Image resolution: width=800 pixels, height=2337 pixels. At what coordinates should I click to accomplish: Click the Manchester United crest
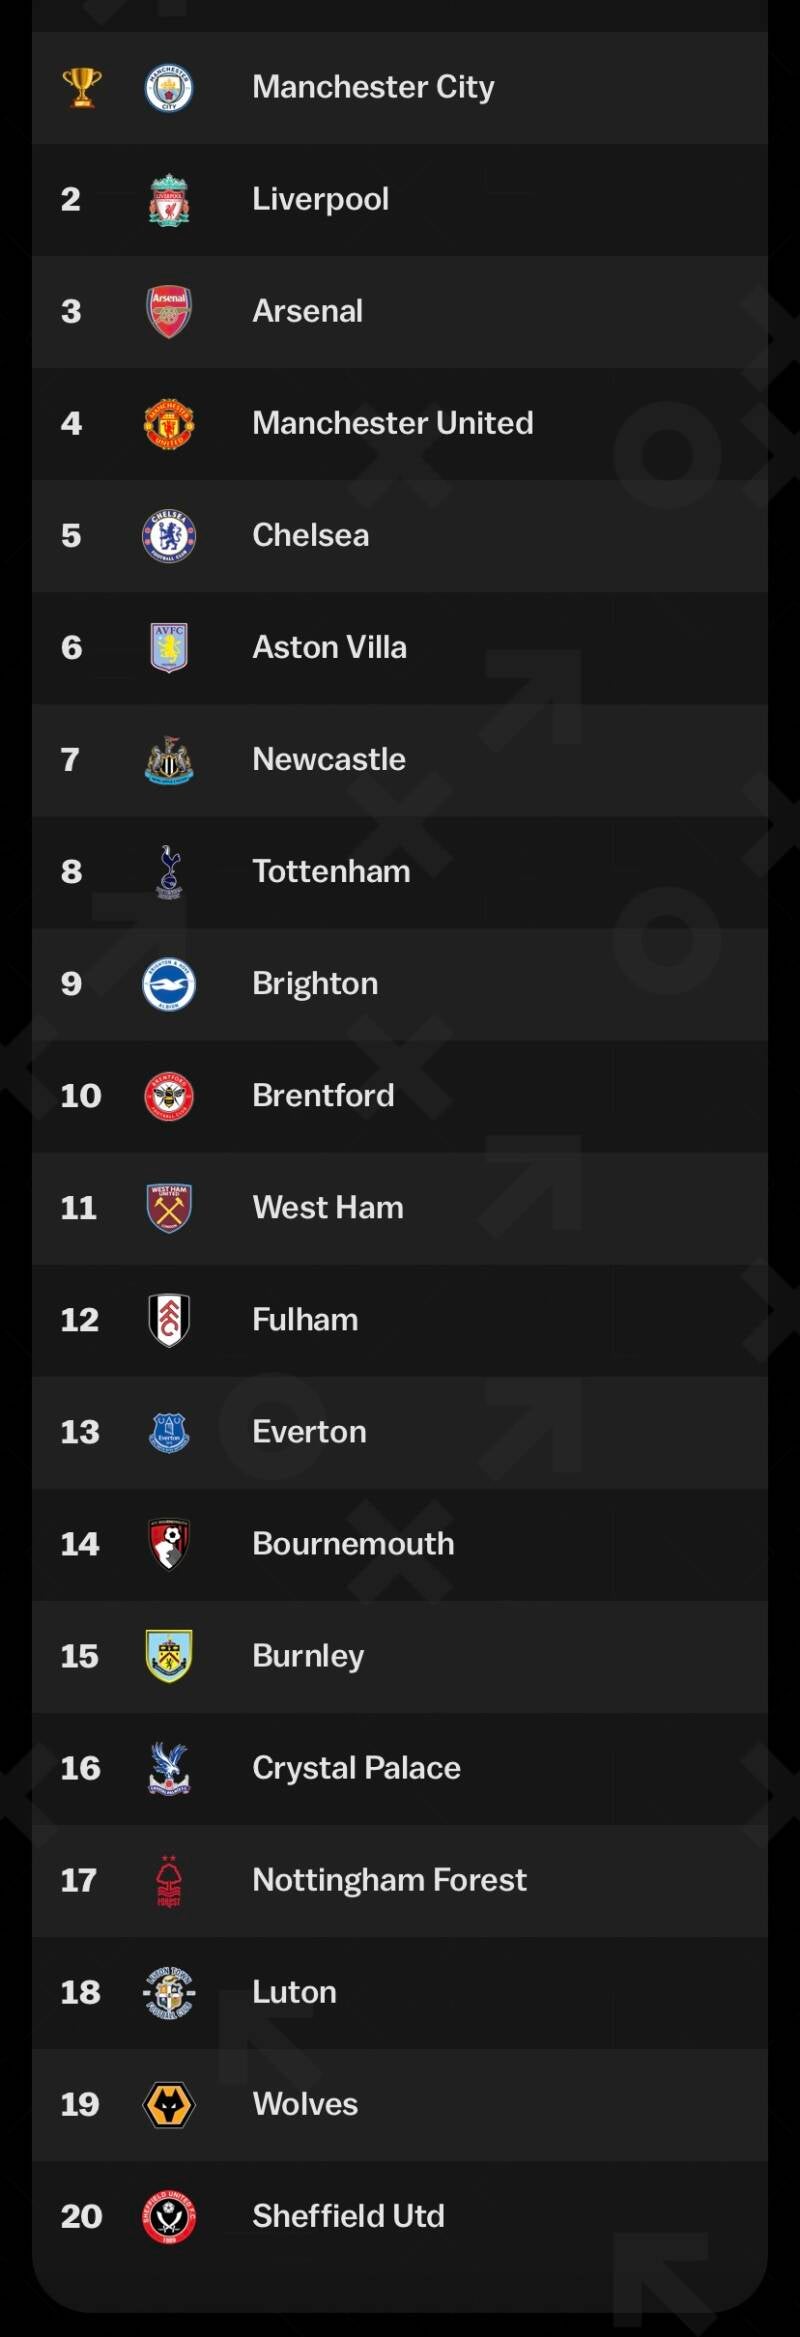tap(169, 424)
